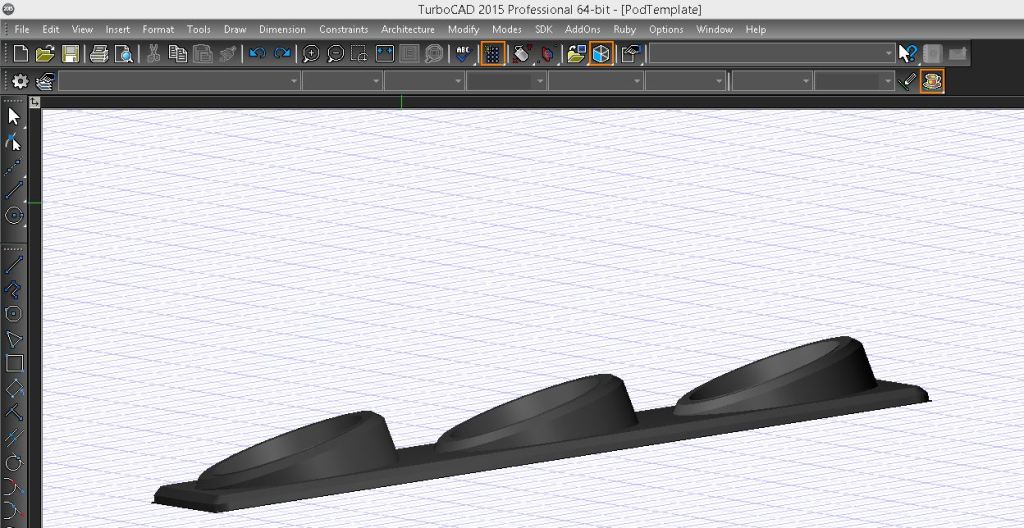Select the dotted construction line tool

(14, 166)
